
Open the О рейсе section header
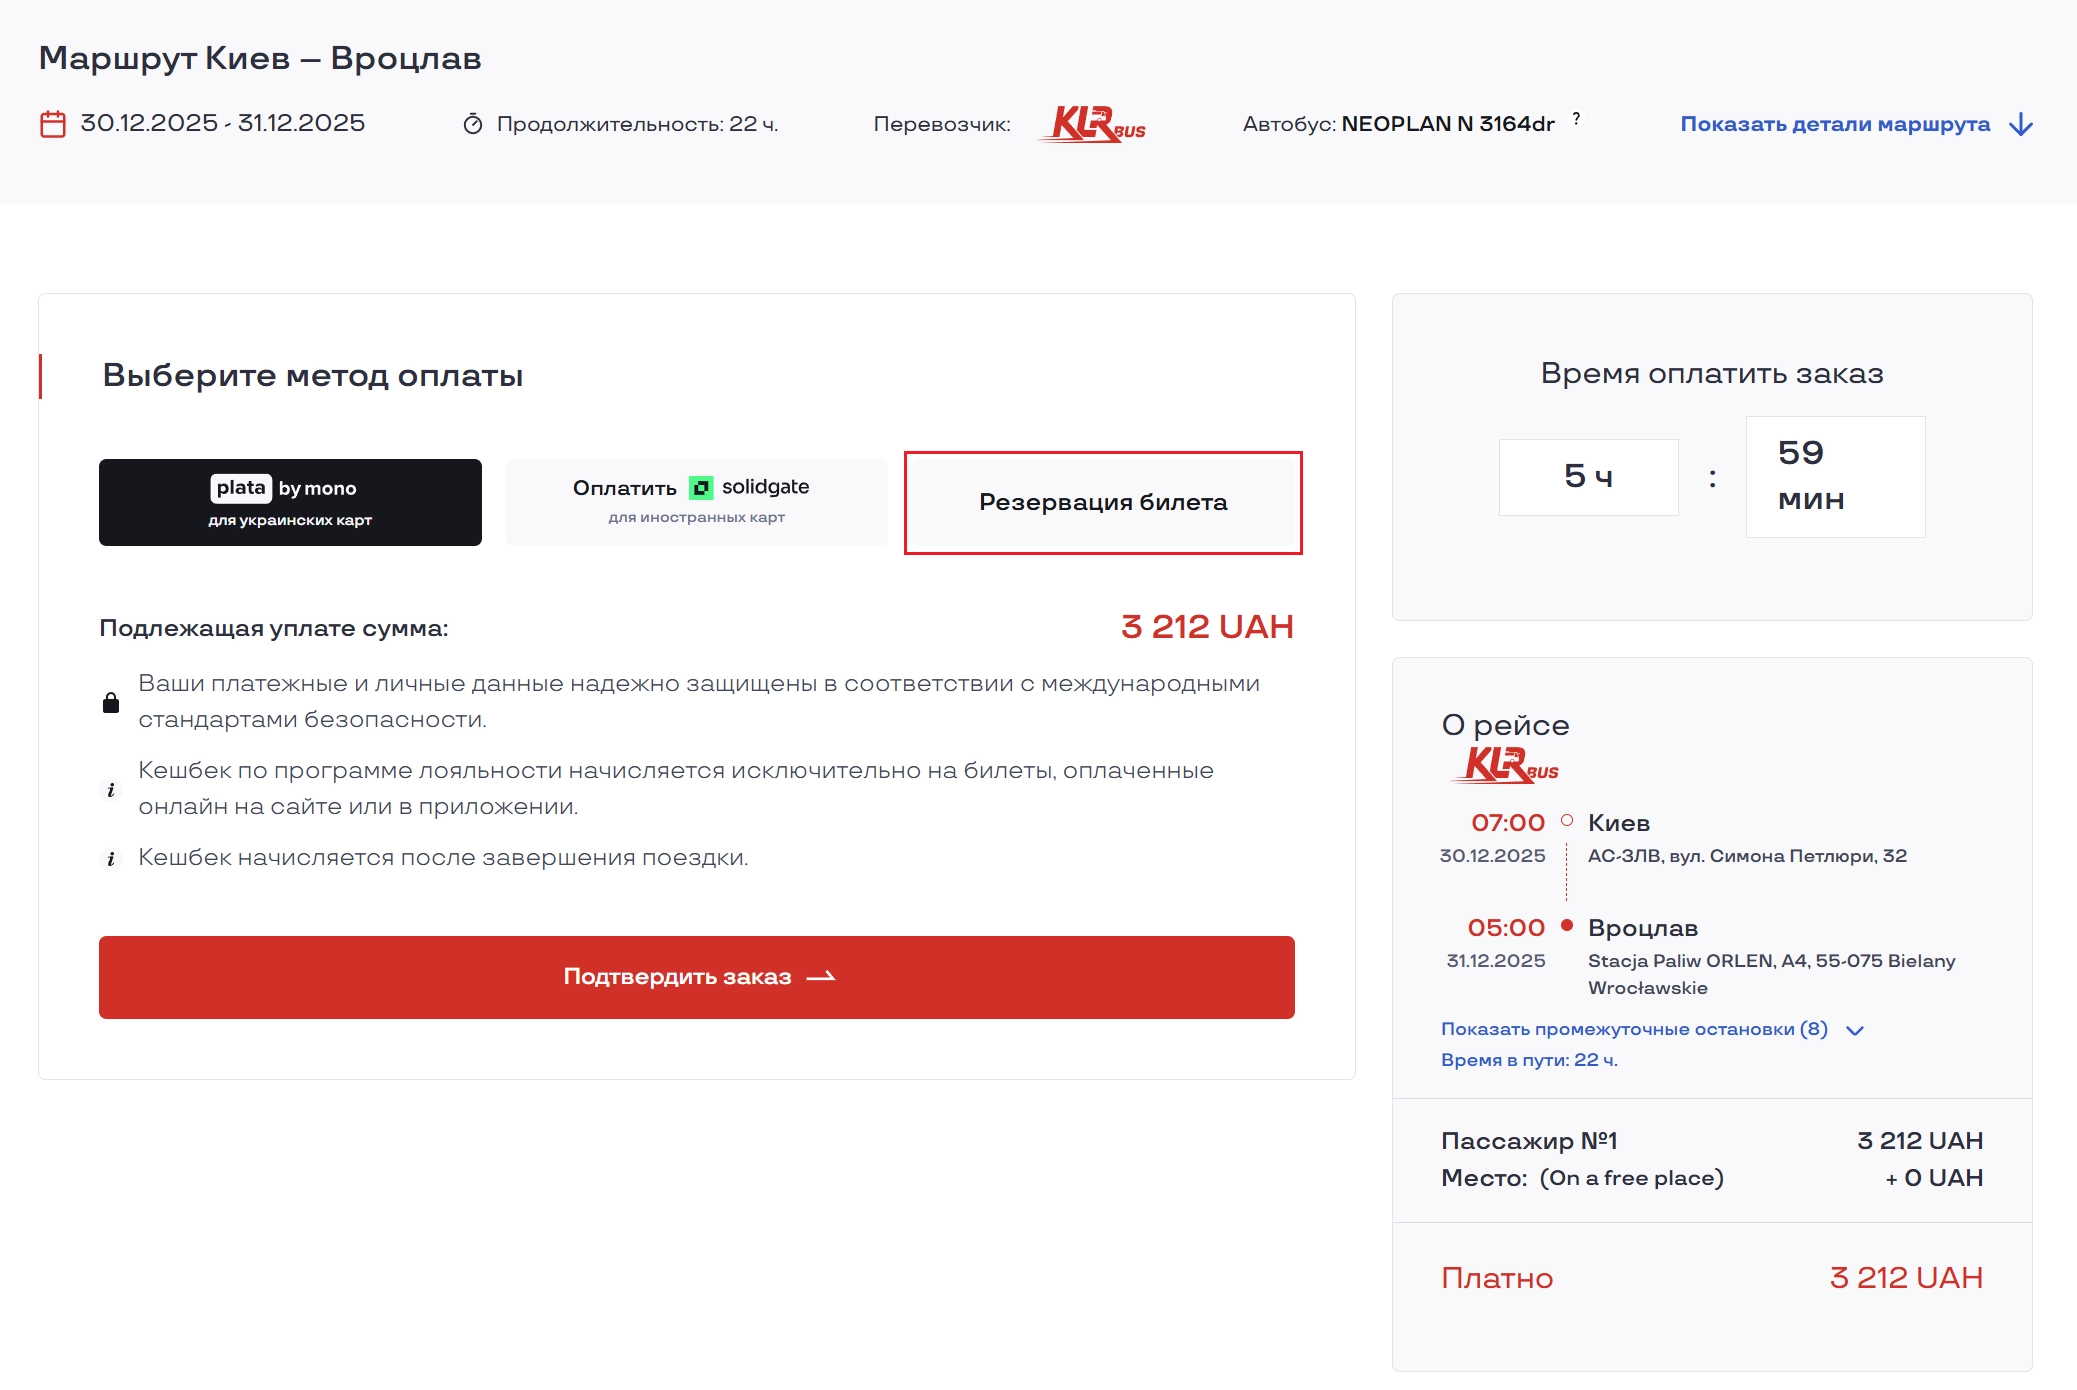point(1504,725)
